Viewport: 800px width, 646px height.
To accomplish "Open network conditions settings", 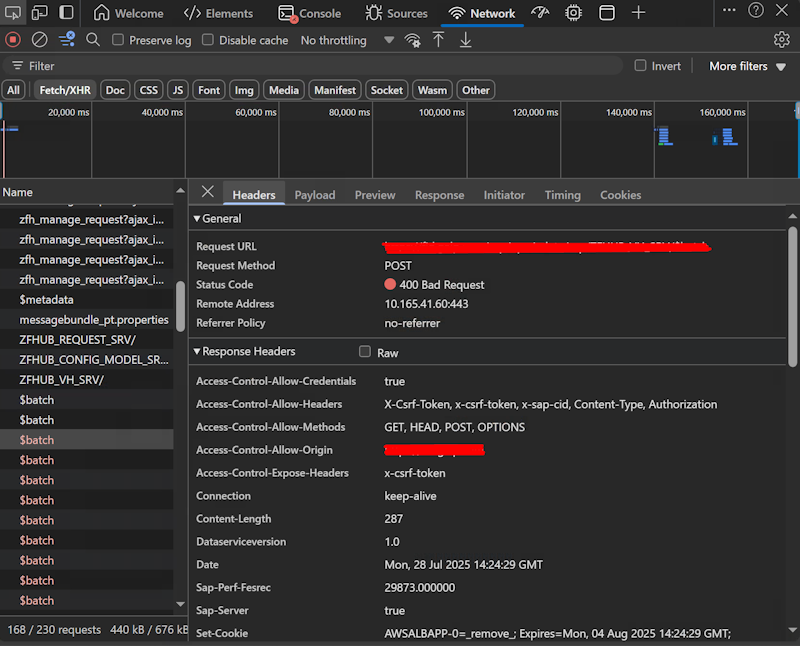I will click(x=412, y=39).
